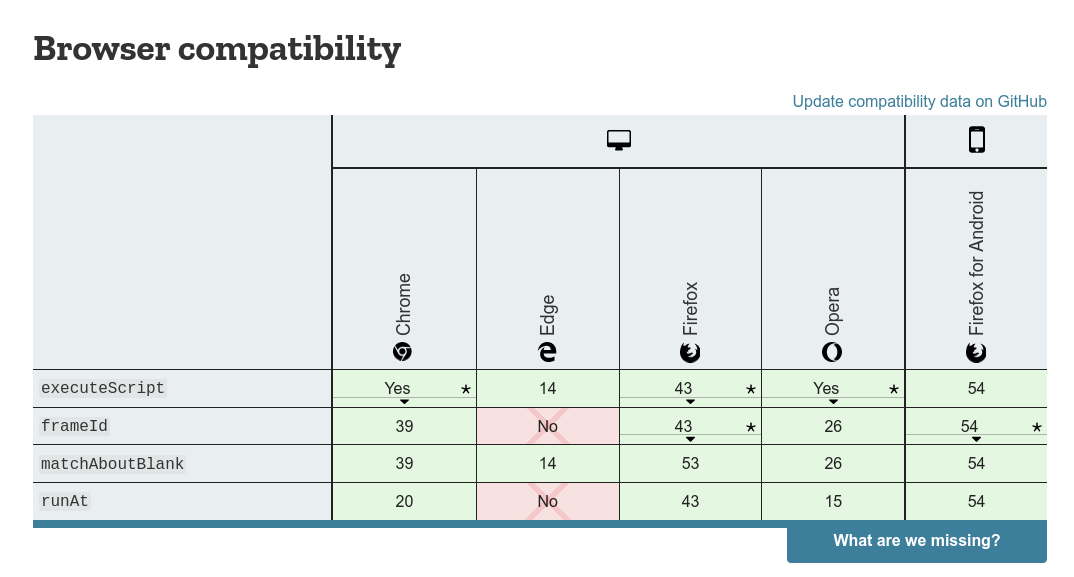The image size is (1074, 577).
Task: Expand Firefox 43 frameId details arrow
Action: point(690,439)
